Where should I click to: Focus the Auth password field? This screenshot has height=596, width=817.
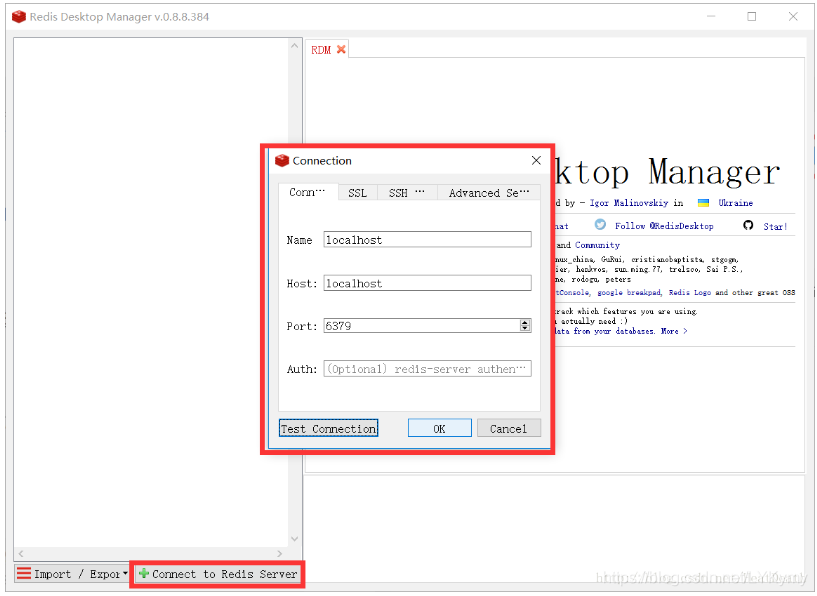coord(427,369)
